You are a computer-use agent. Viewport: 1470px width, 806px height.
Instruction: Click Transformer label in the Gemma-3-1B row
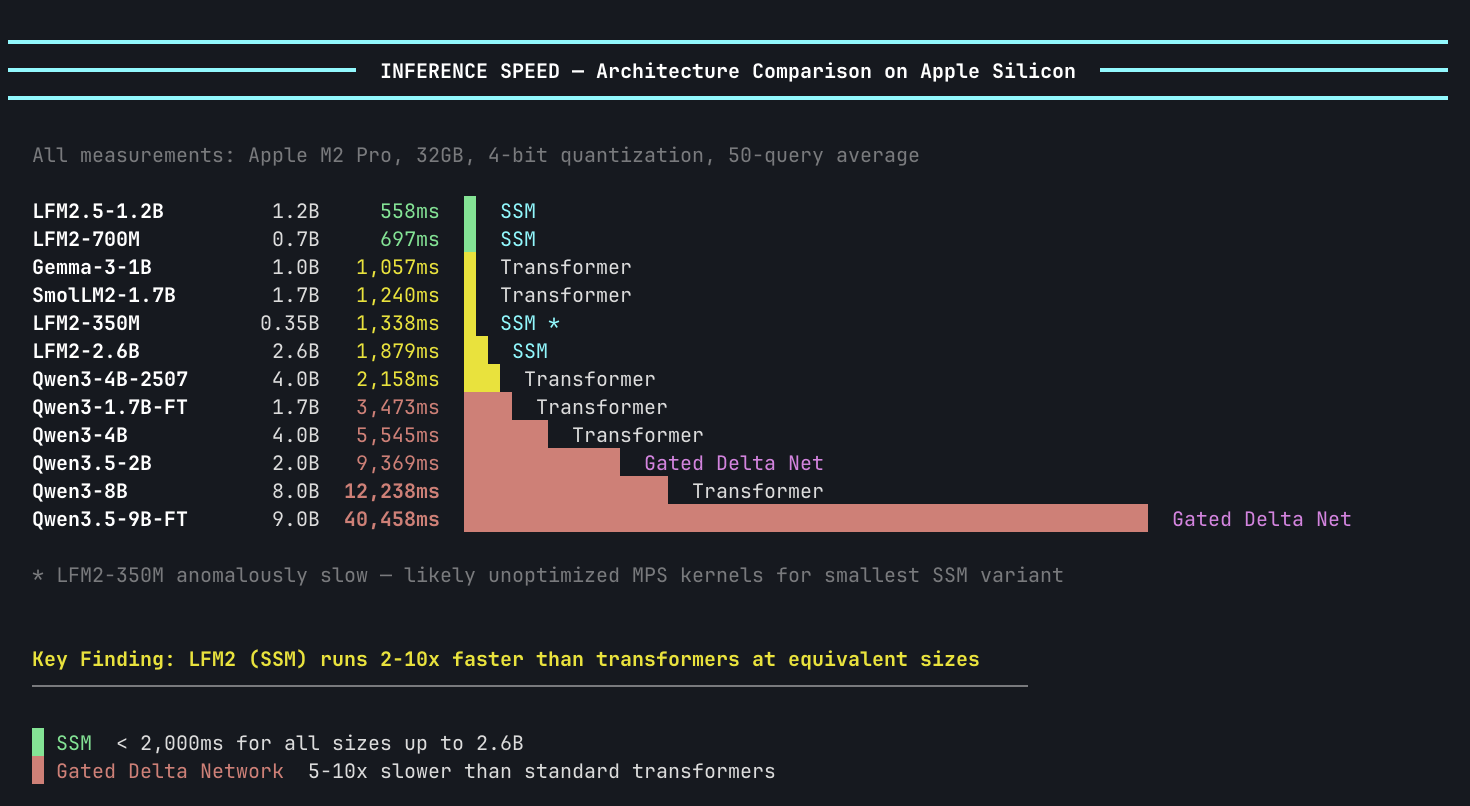(x=566, y=267)
